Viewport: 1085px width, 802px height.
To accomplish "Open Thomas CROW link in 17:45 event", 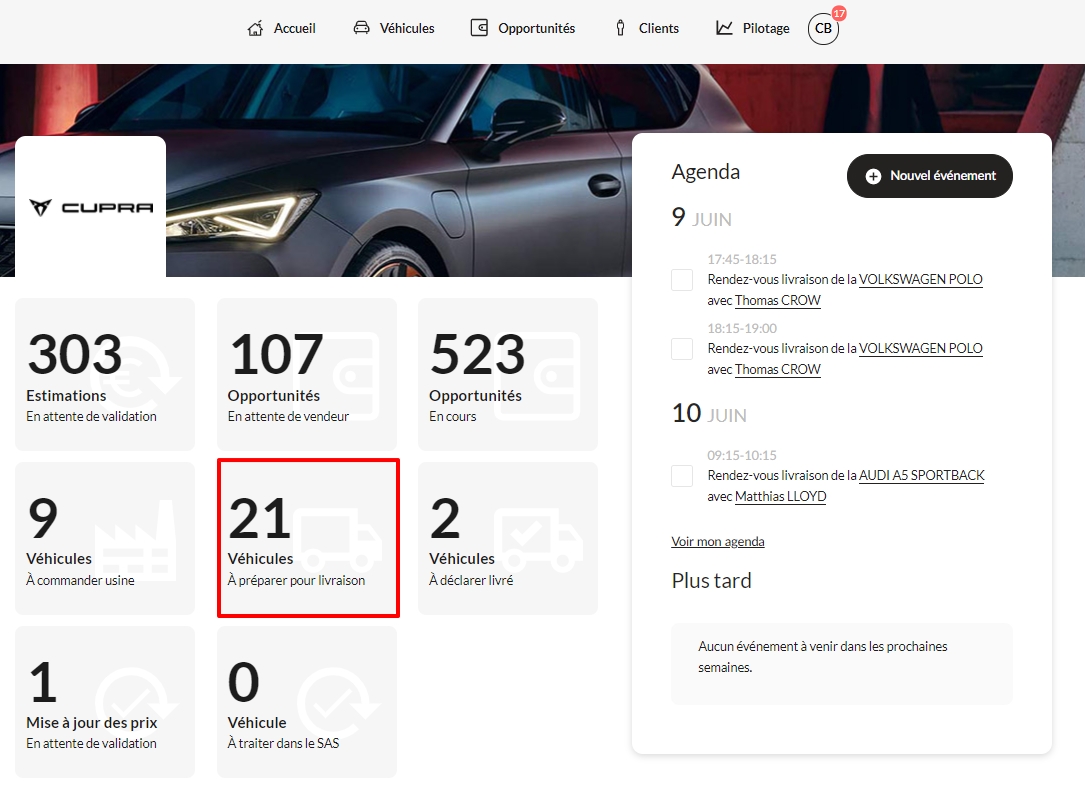I will tap(778, 301).
